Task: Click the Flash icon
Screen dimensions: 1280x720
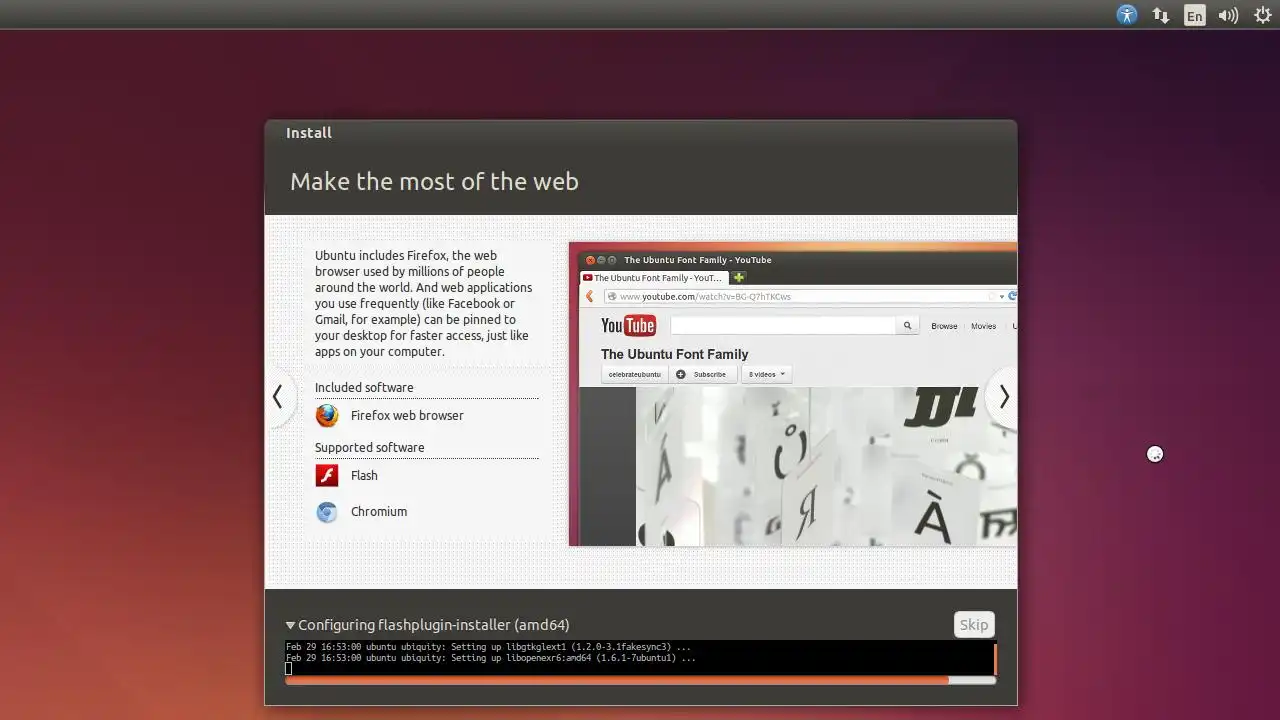Action: point(327,475)
